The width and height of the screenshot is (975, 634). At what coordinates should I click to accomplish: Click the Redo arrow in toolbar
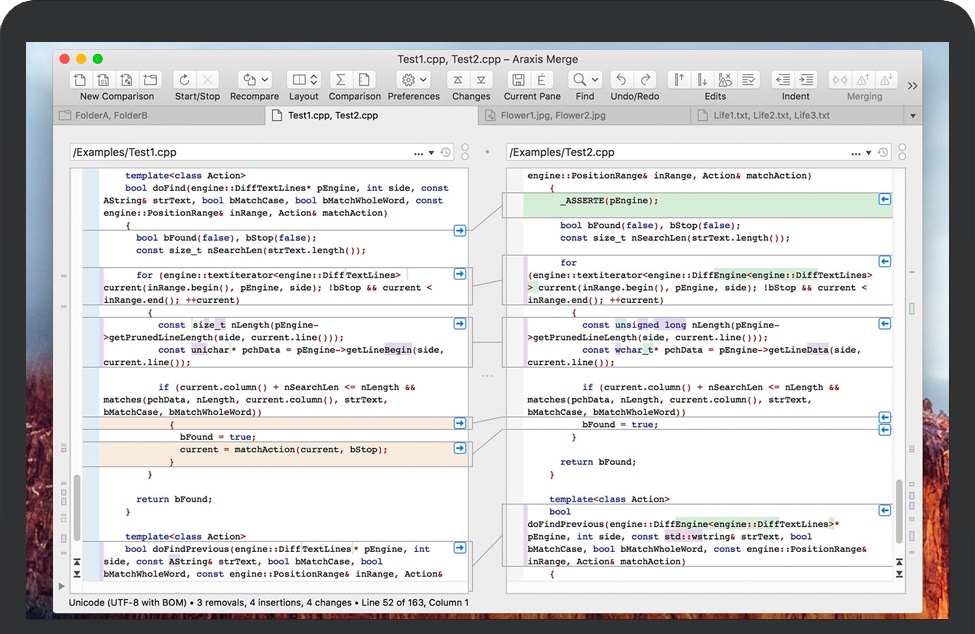pos(647,80)
